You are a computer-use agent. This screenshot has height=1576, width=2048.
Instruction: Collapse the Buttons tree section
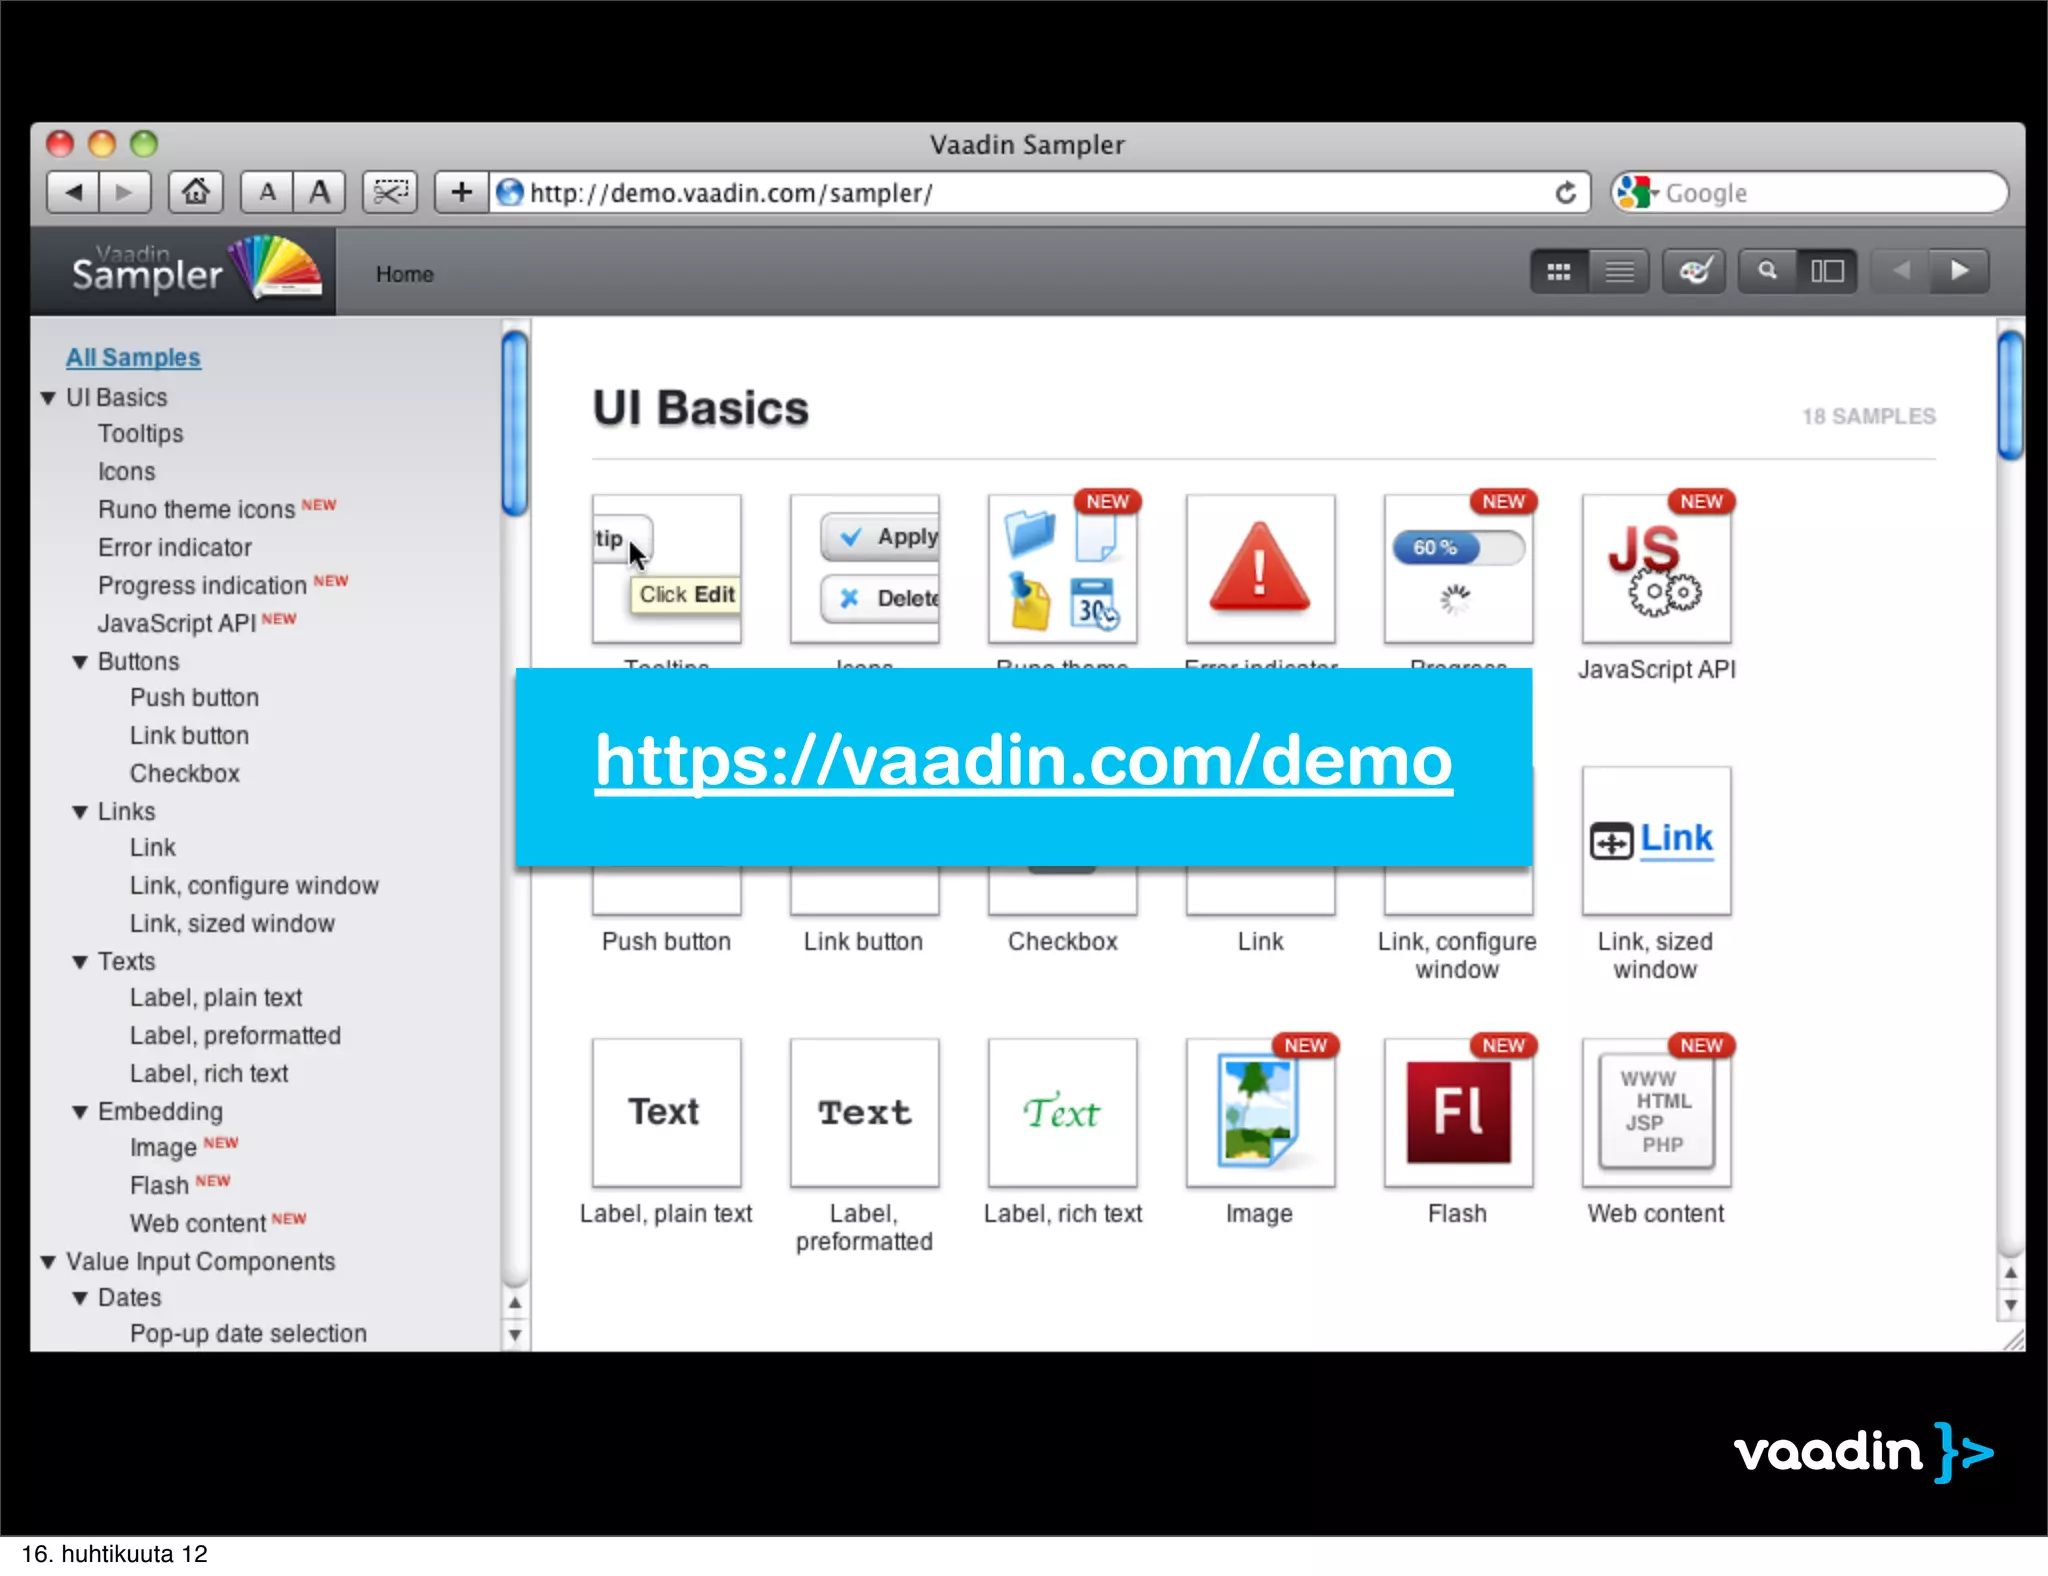click(80, 662)
